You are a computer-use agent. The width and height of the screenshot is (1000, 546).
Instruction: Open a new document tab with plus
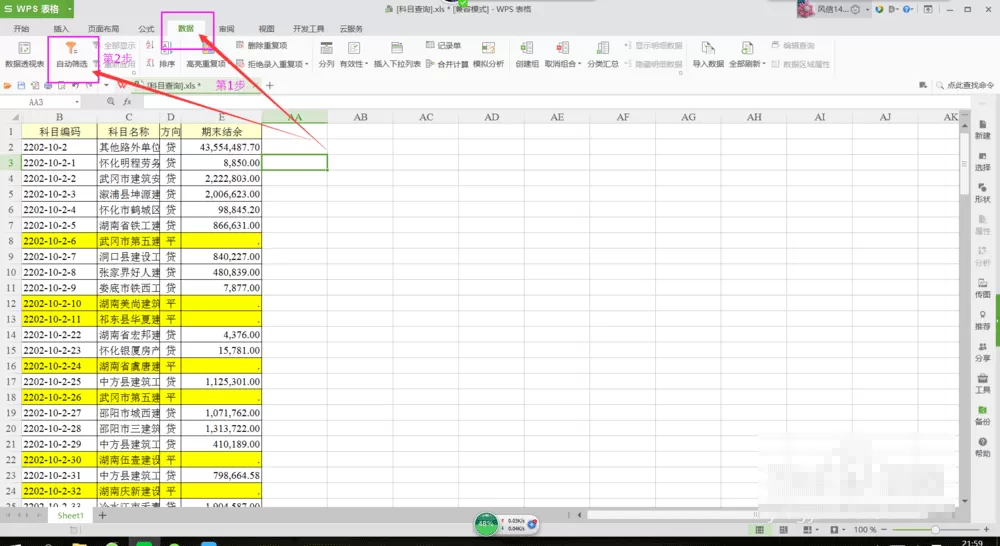(270, 85)
